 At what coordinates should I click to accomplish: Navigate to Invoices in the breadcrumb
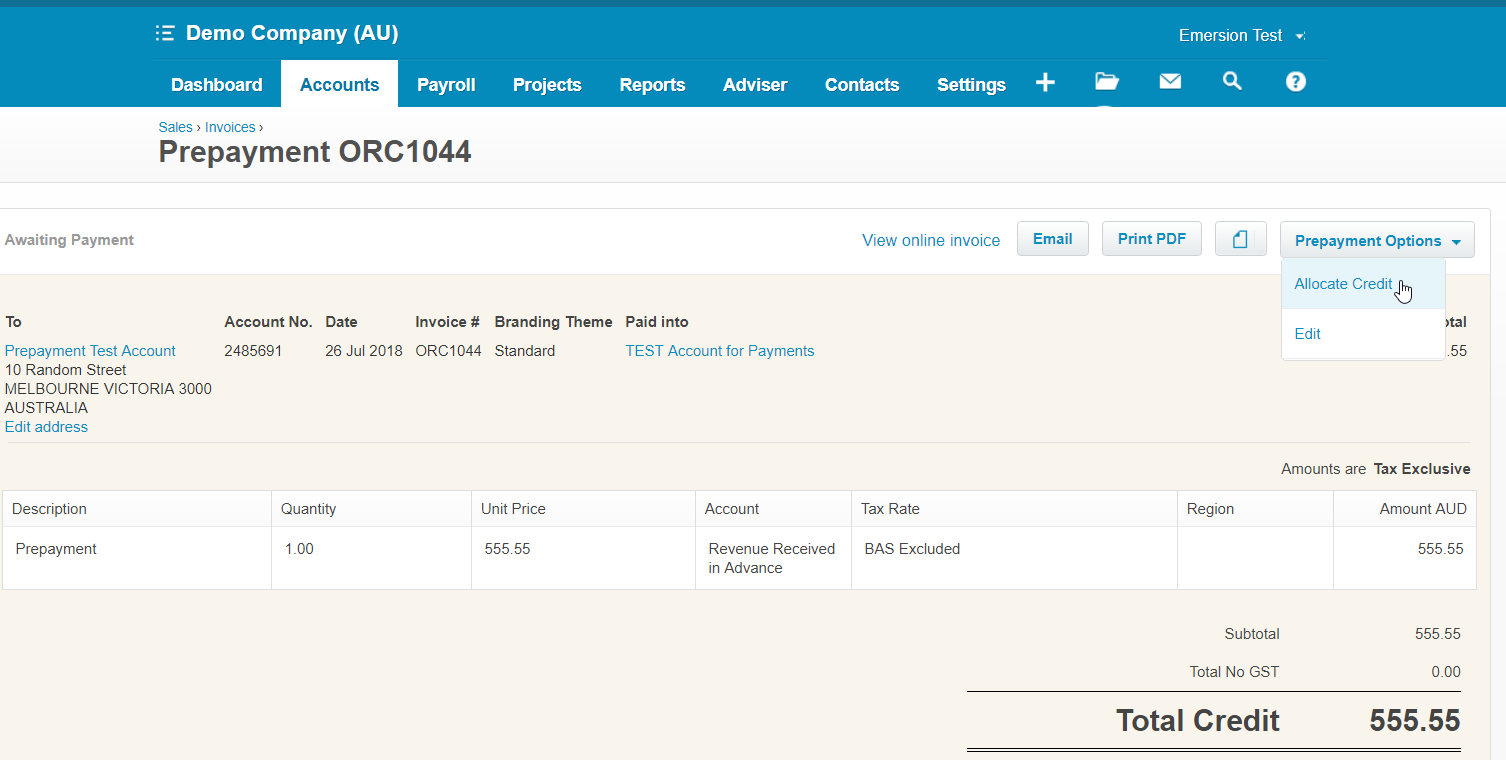(x=230, y=127)
